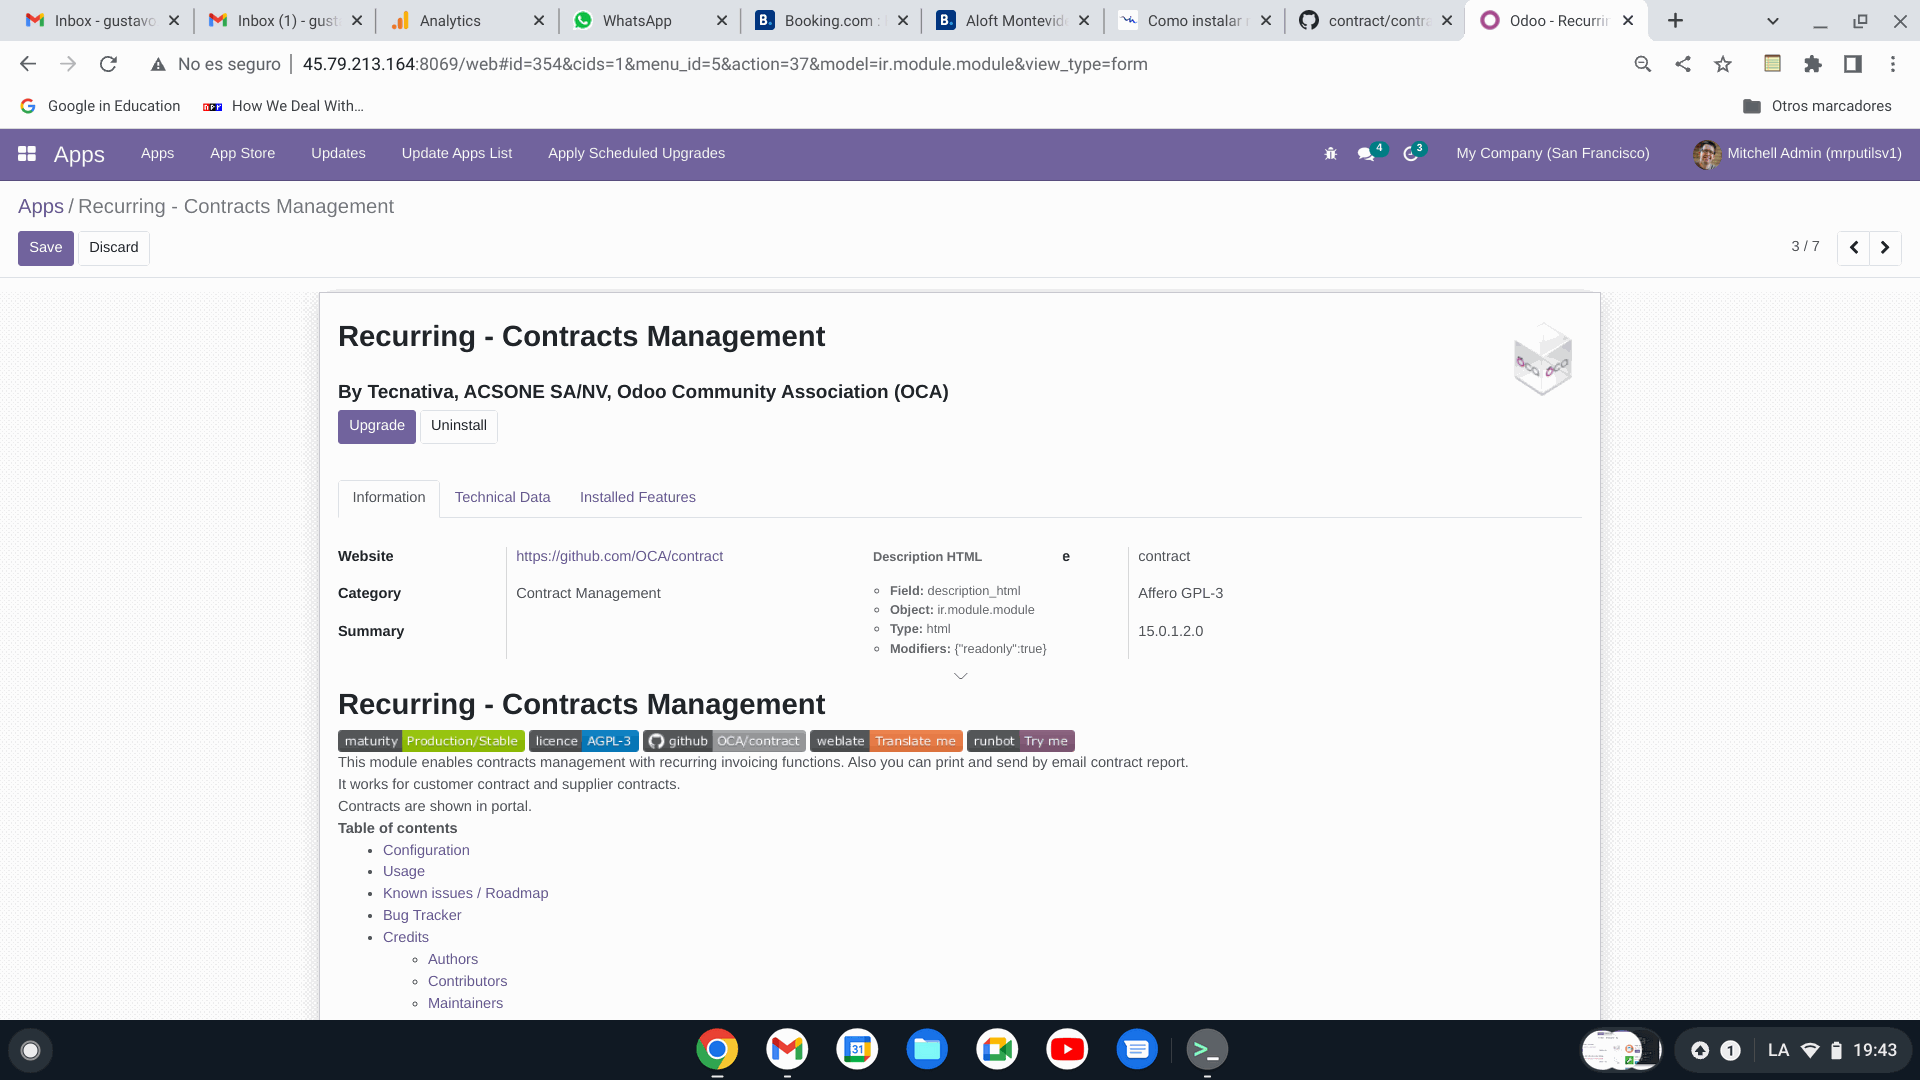Open Mitchell Admin user menu

(1797, 154)
